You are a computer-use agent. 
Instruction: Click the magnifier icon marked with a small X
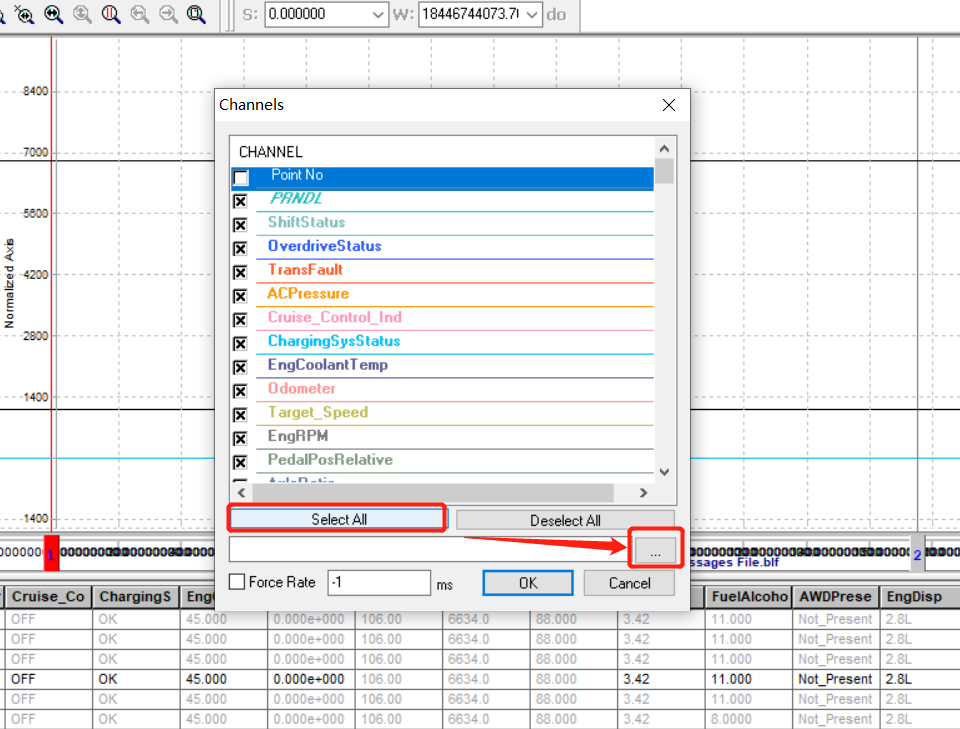pyautogui.click(x=24, y=13)
